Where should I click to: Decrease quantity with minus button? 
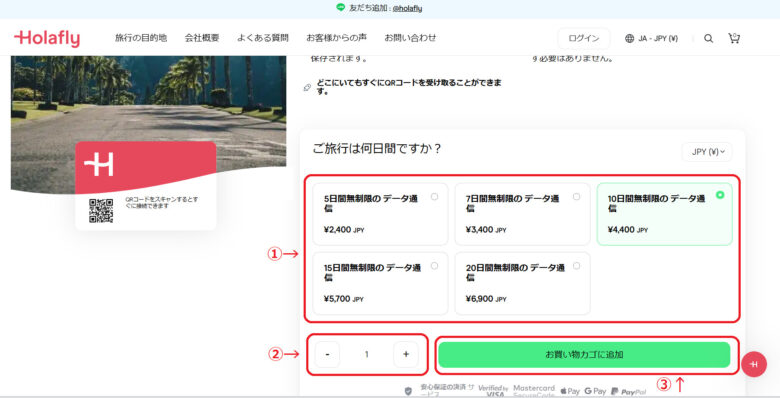pyautogui.click(x=327, y=354)
